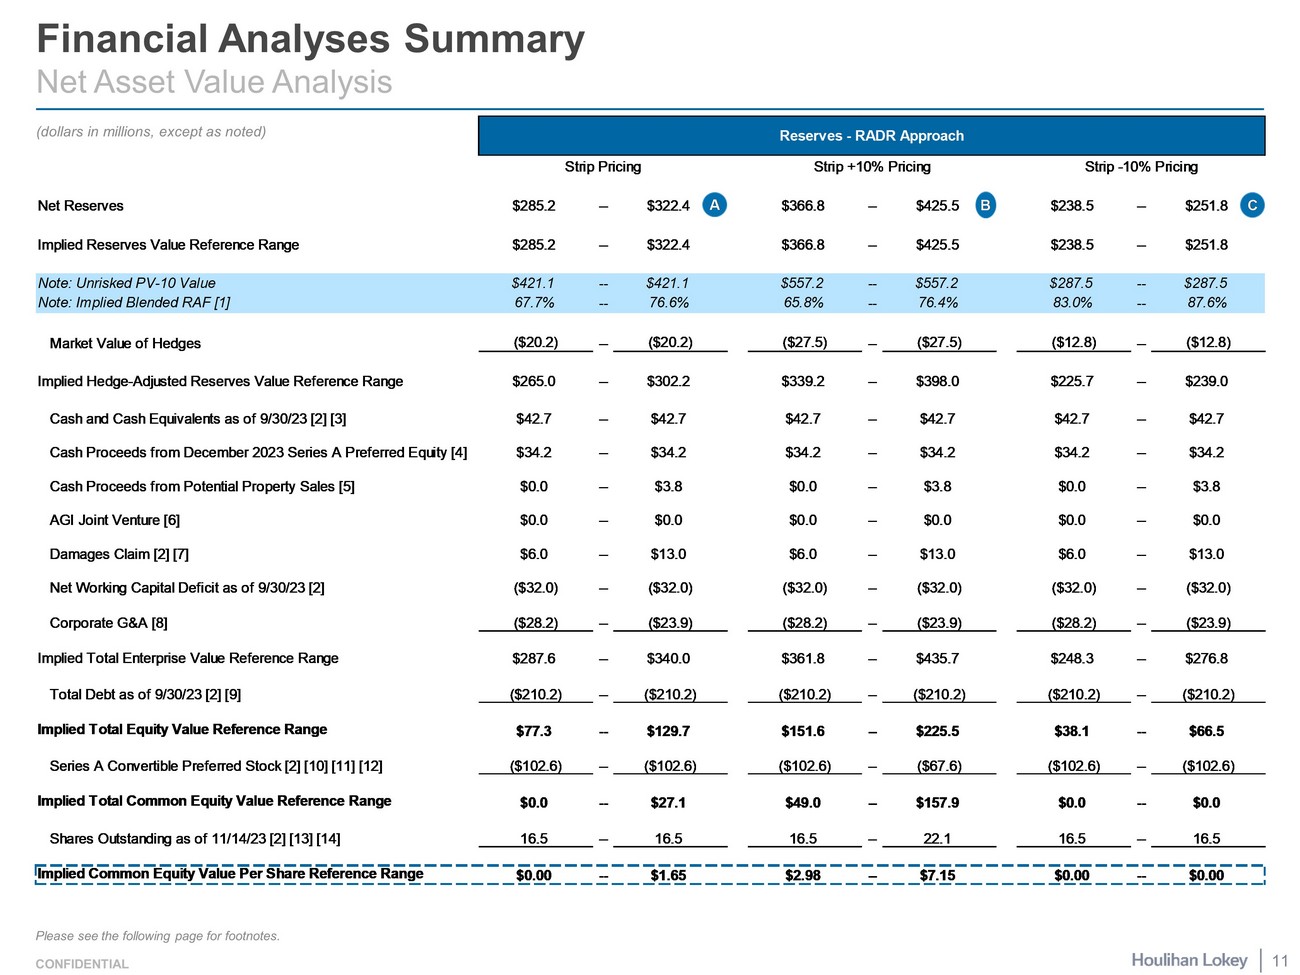
Task: Click the Corporate G&A row label
Action: coord(108,623)
